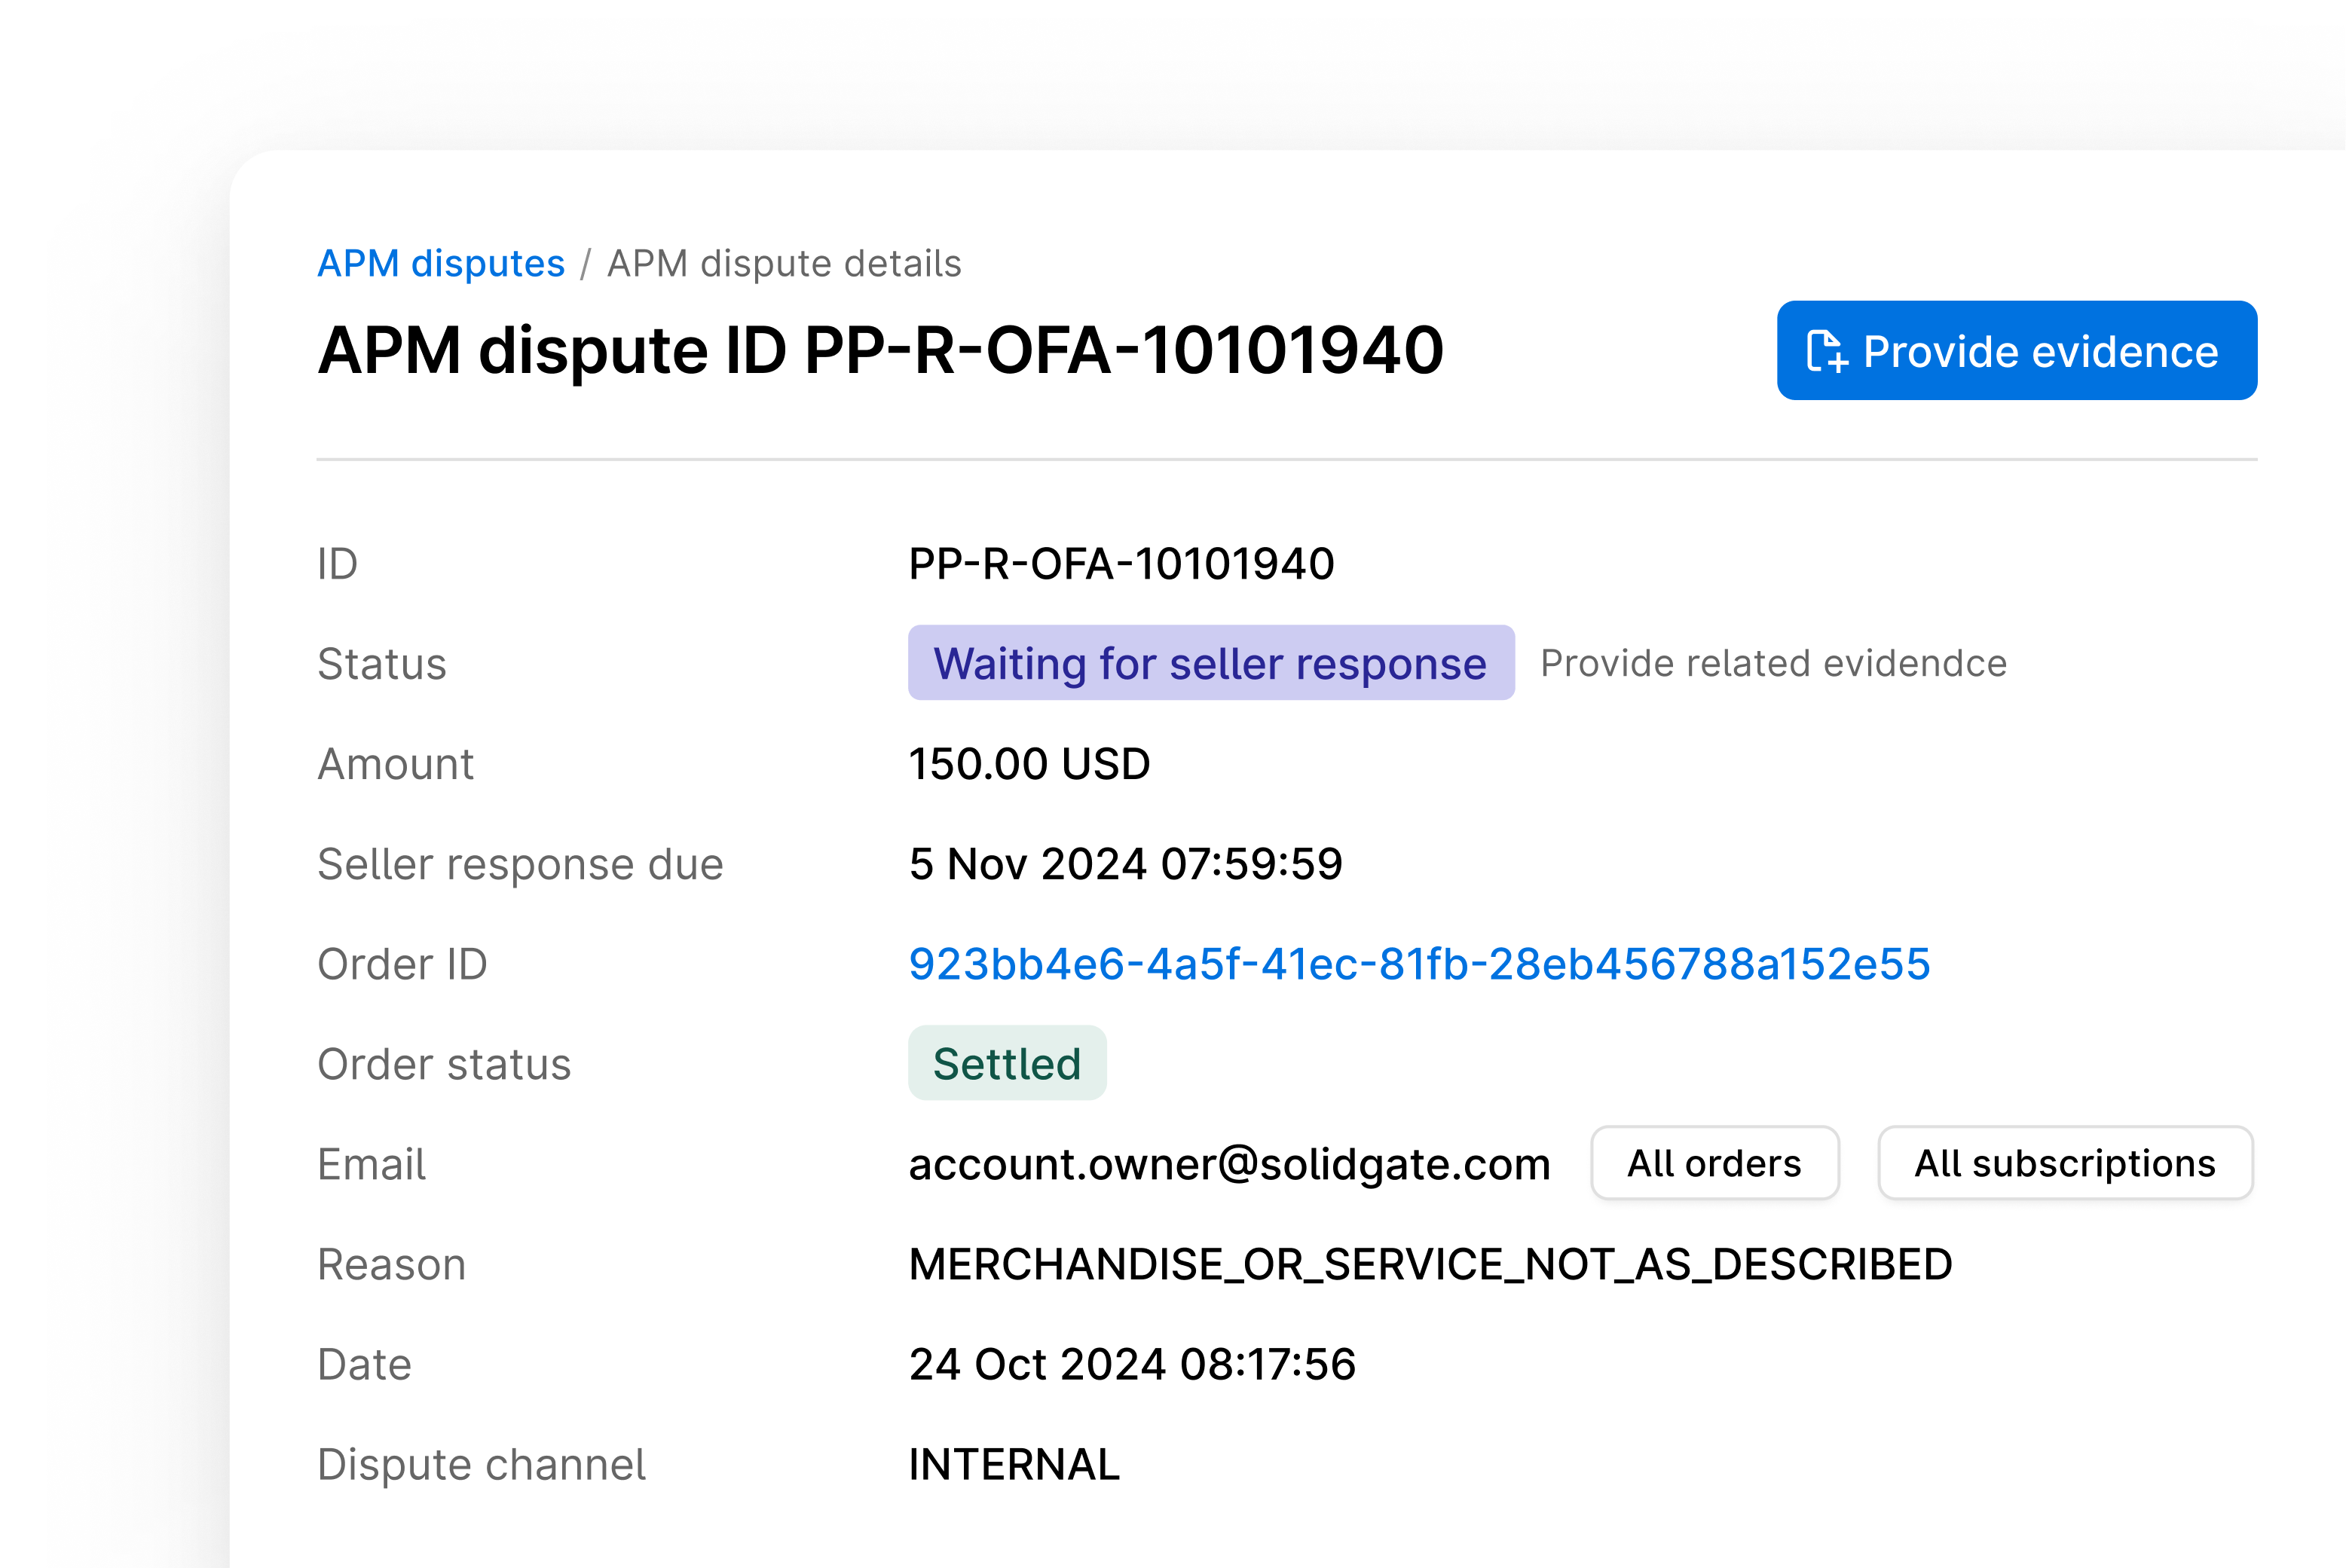Open order 923bb4e6-4a5f-41ec-81fb-28eb456788a152e55

(1418, 963)
